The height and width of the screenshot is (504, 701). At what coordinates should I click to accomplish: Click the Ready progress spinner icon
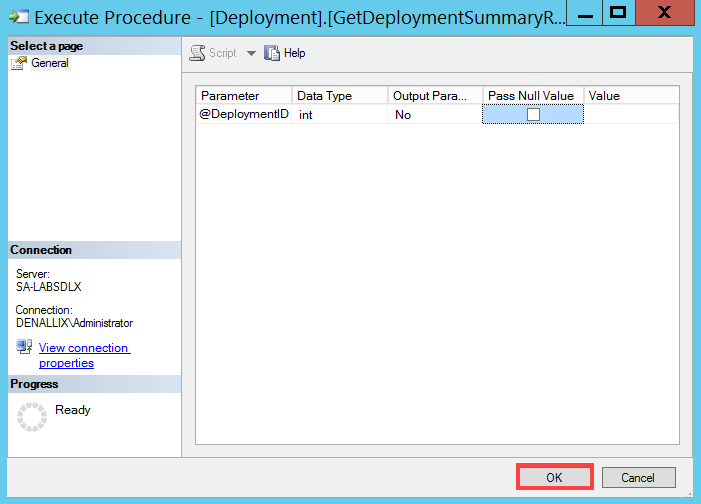click(x=32, y=417)
